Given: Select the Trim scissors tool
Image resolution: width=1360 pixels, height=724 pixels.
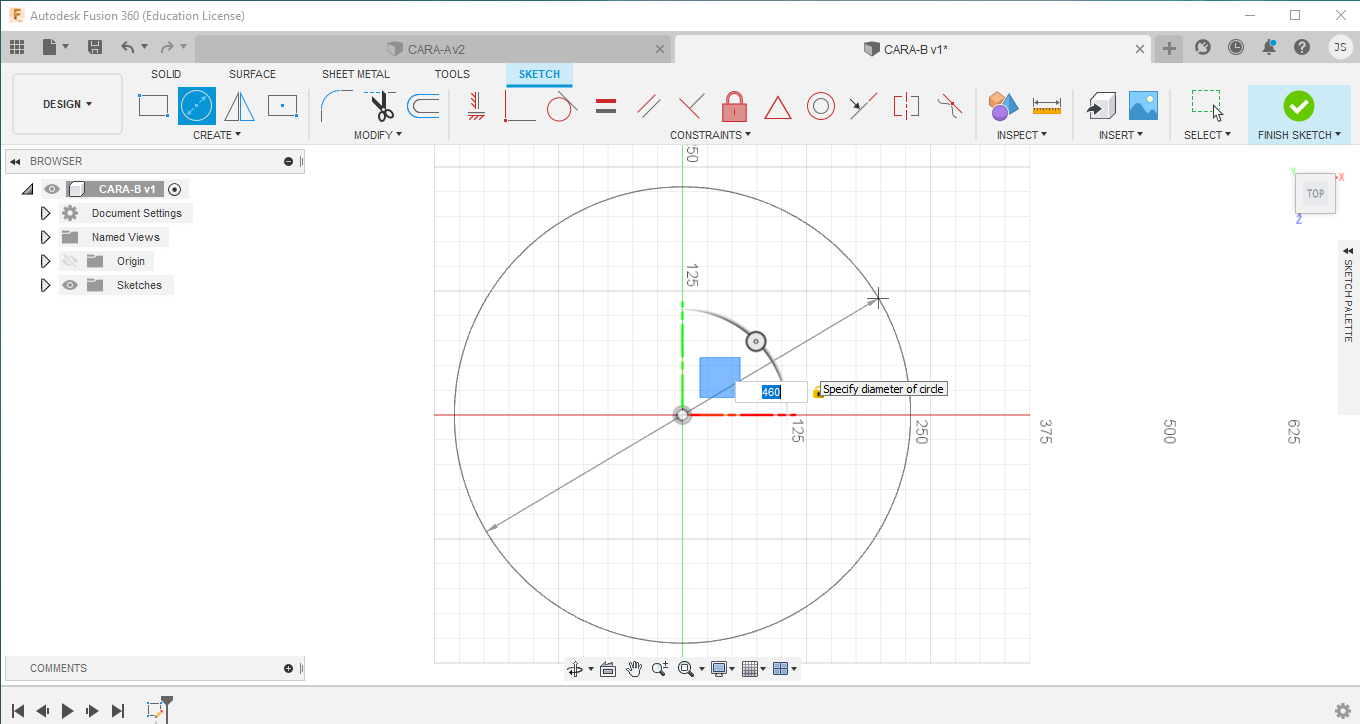Looking at the screenshot, I should pyautogui.click(x=381, y=105).
